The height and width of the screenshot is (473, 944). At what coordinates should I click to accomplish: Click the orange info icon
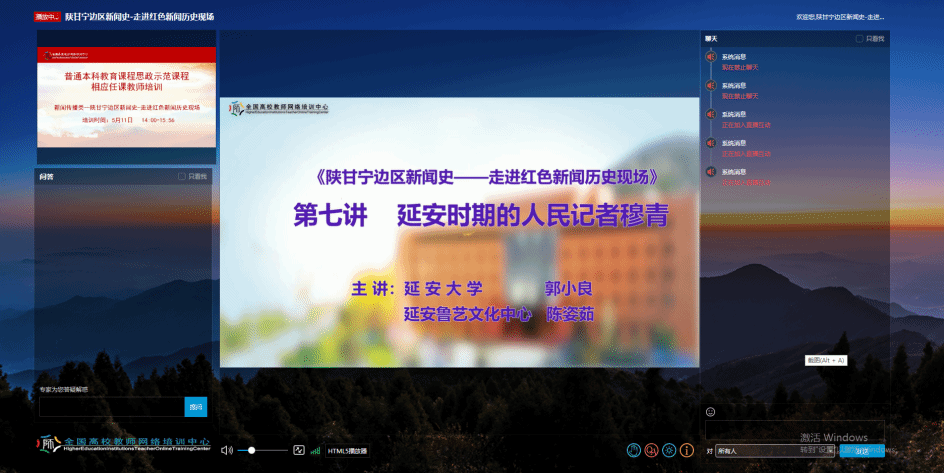[x=687, y=451]
